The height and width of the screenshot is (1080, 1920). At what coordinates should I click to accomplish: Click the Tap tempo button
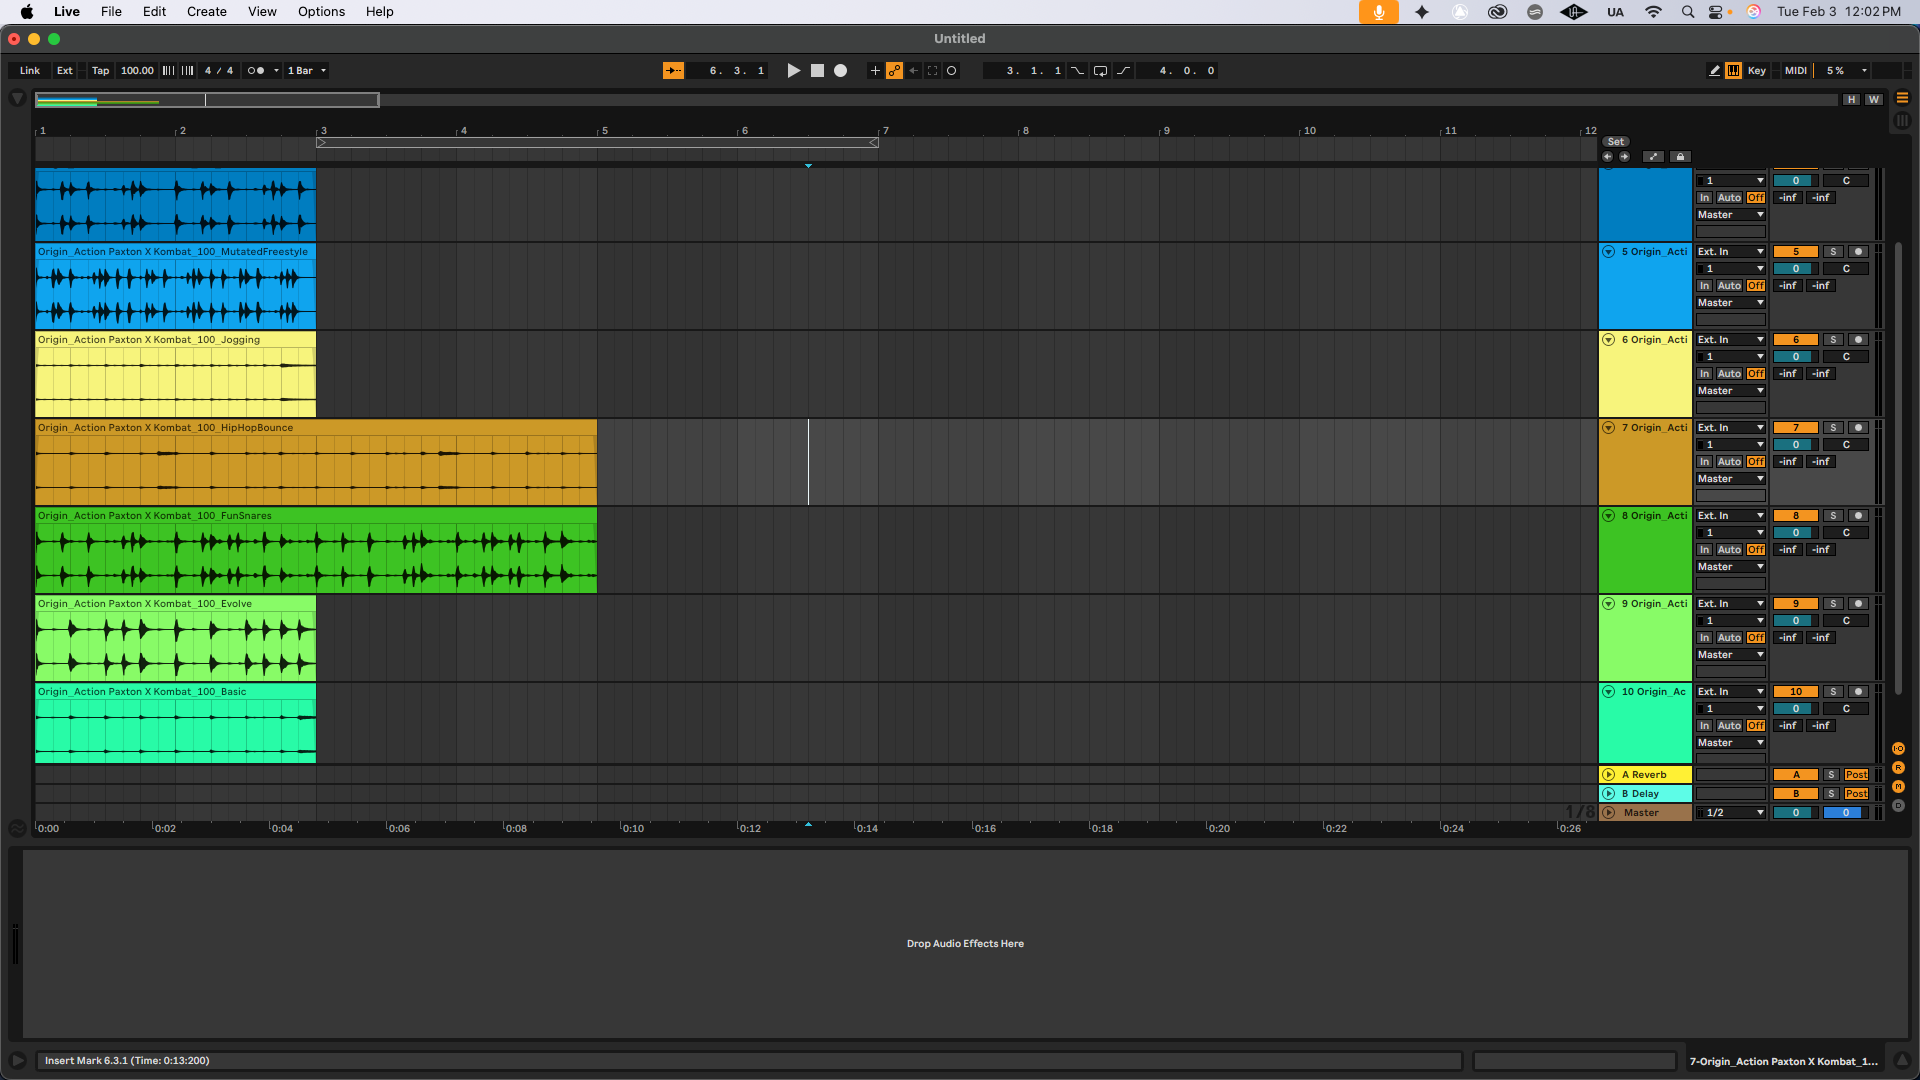[x=100, y=71]
